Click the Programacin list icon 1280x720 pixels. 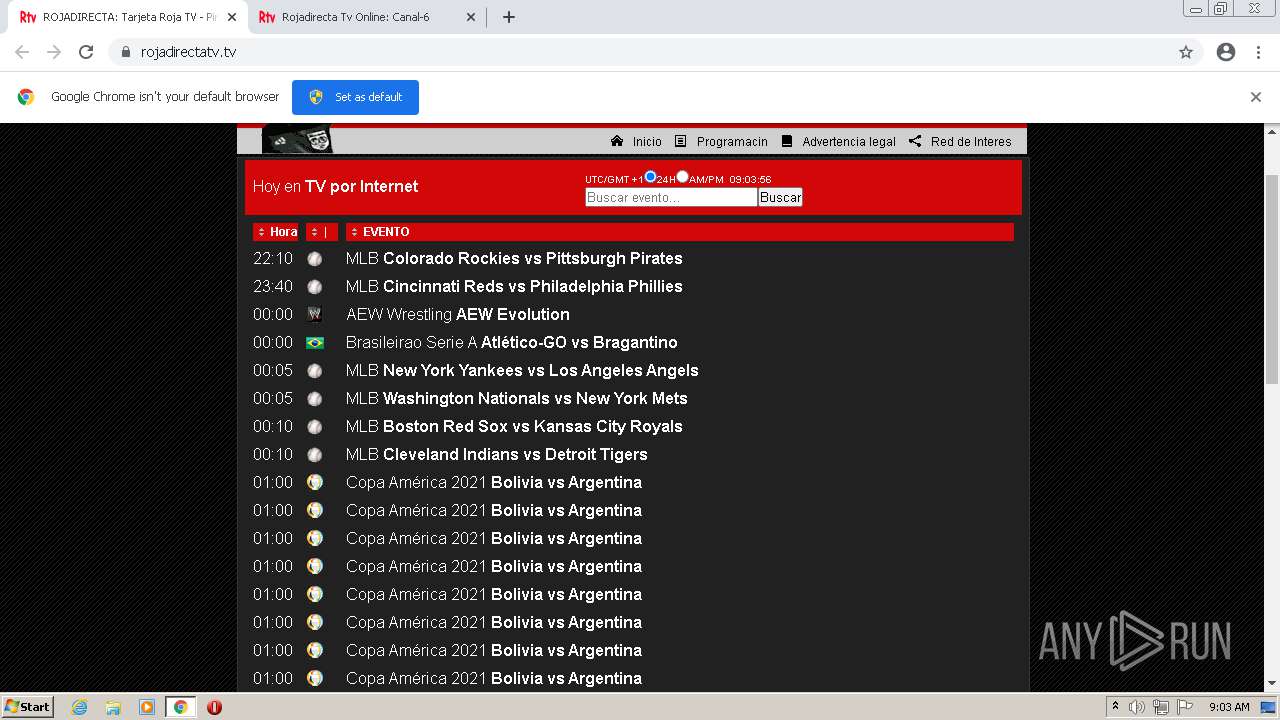click(x=681, y=141)
